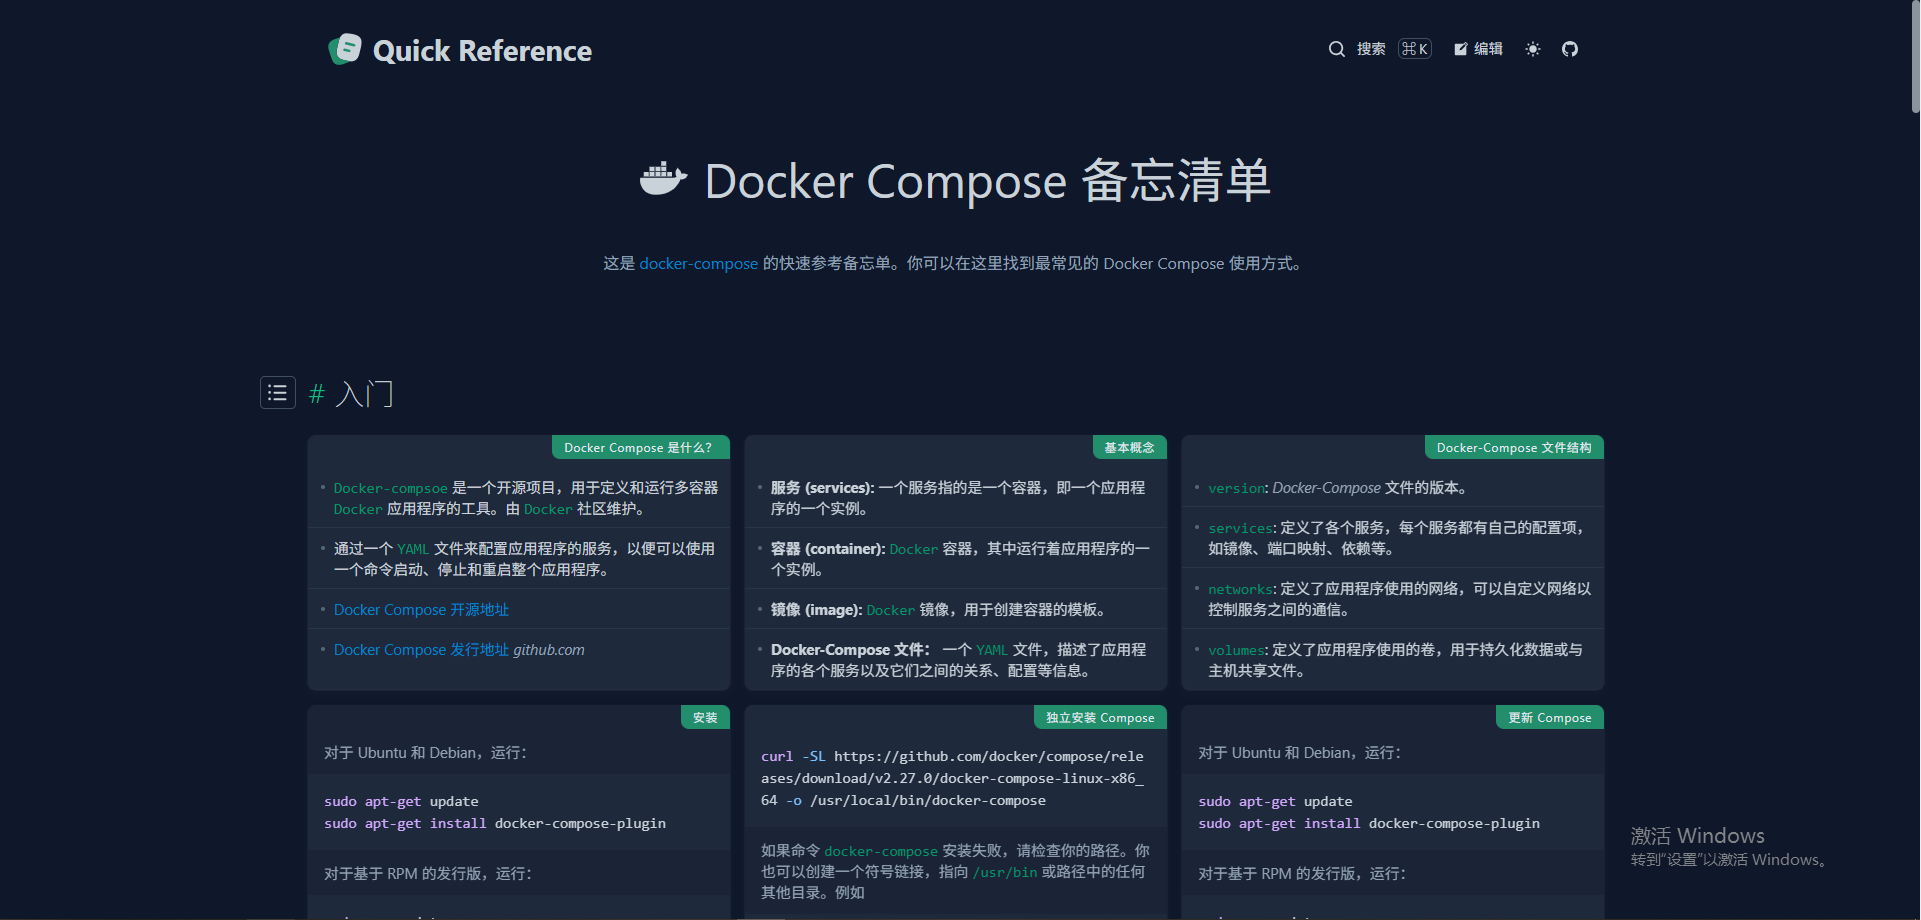Click the Quick Reference logo icon
This screenshot has width=1921, height=920.
click(x=345, y=50)
